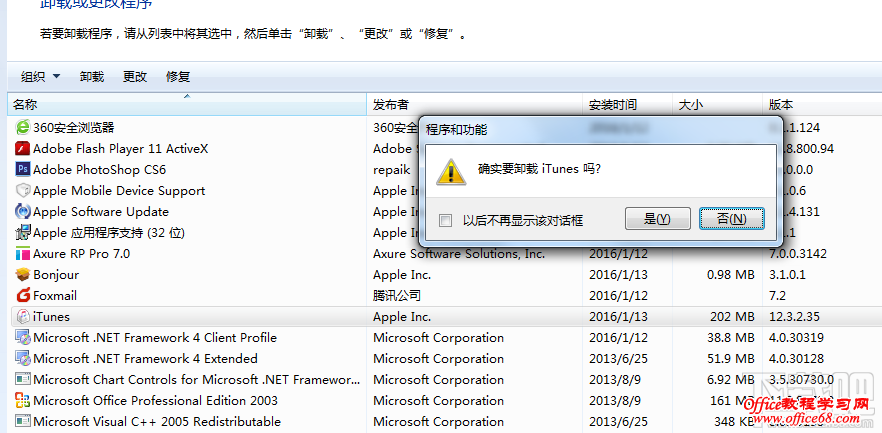Click publisher repaik in PhotoShop row

coord(392,170)
